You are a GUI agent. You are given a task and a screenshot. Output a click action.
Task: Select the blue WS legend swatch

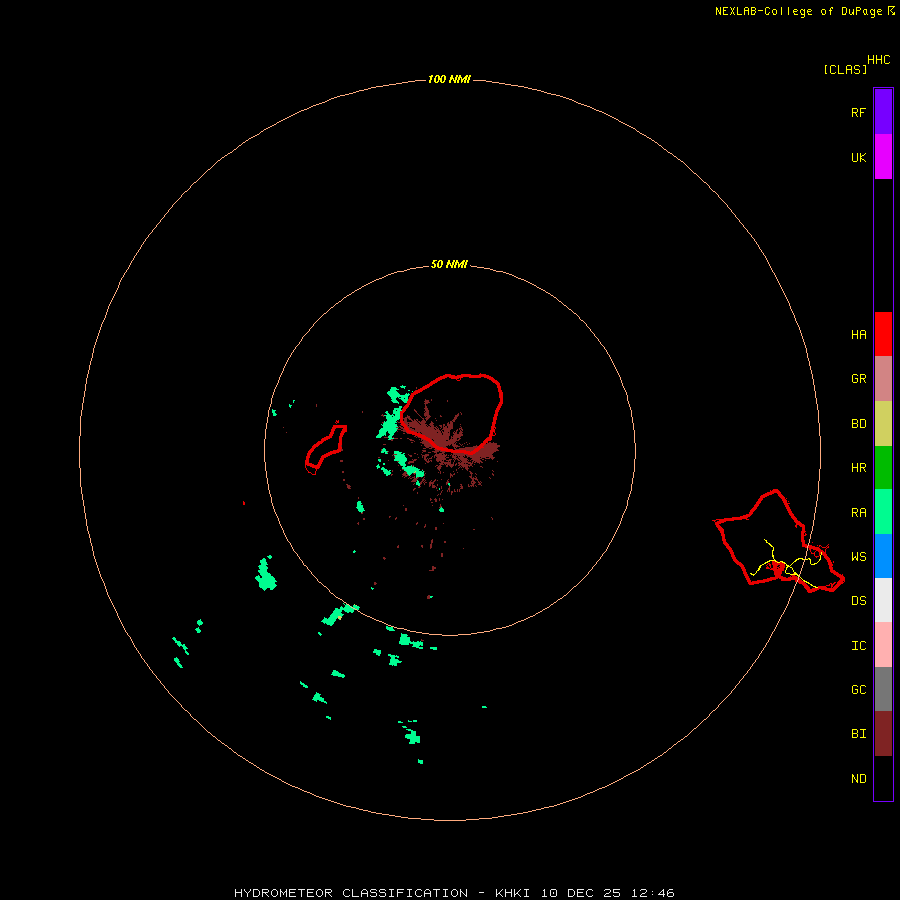[x=883, y=556]
